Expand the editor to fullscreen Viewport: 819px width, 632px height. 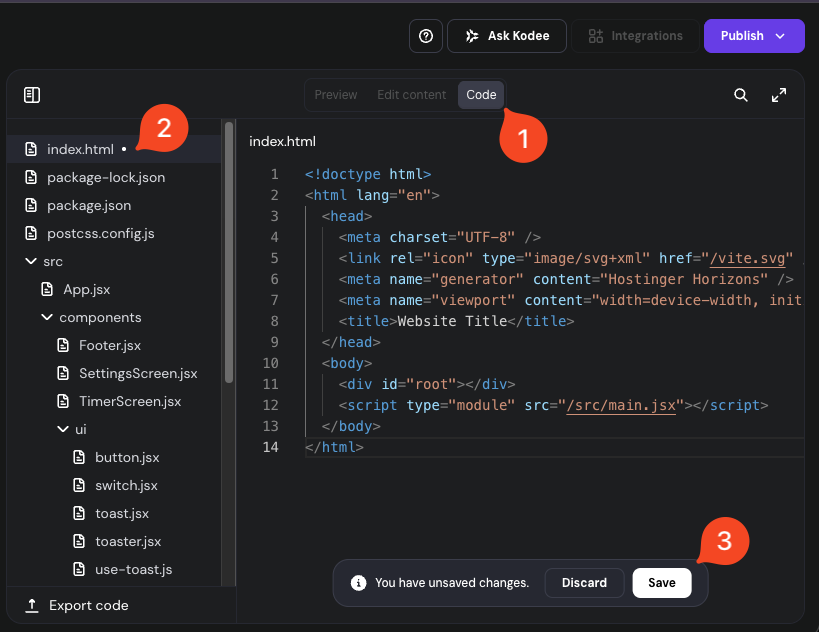pos(779,95)
